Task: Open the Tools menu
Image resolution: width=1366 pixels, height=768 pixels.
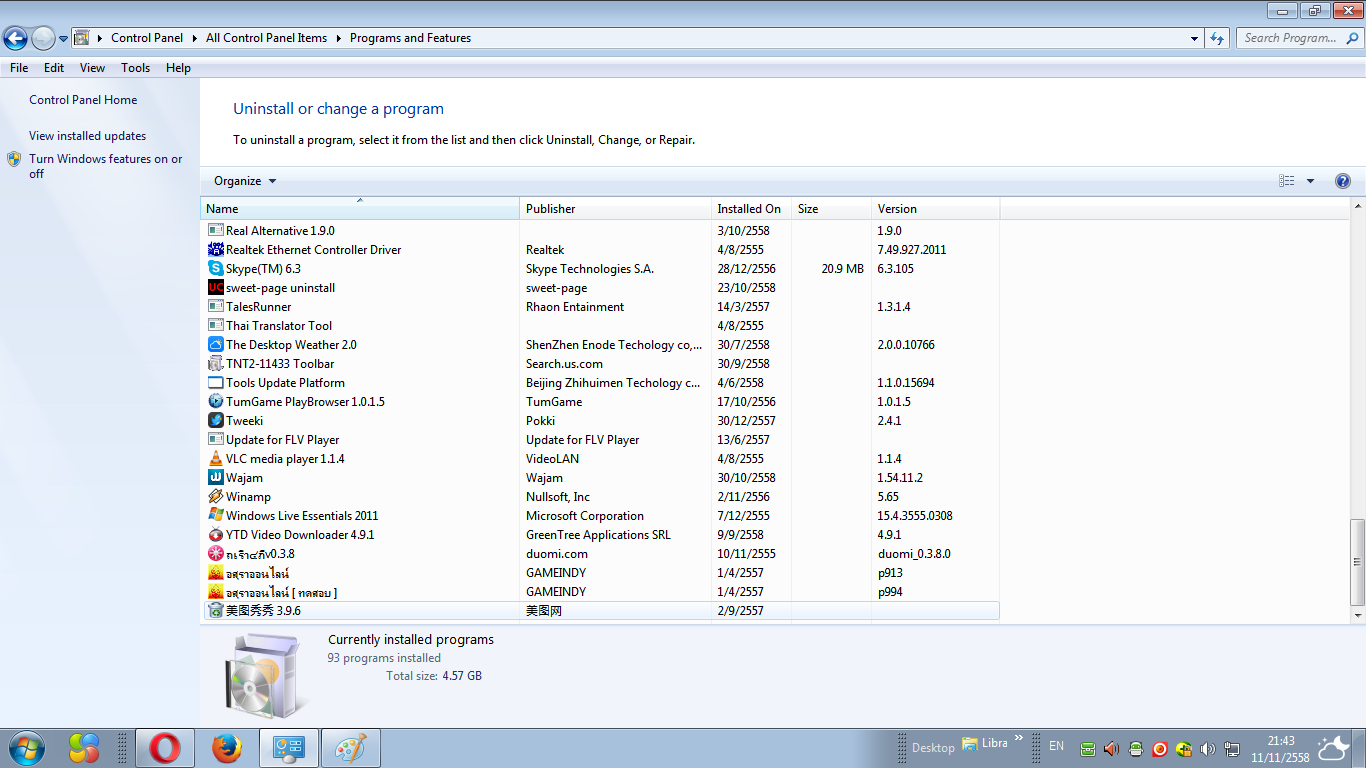Action: (x=136, y=68)
